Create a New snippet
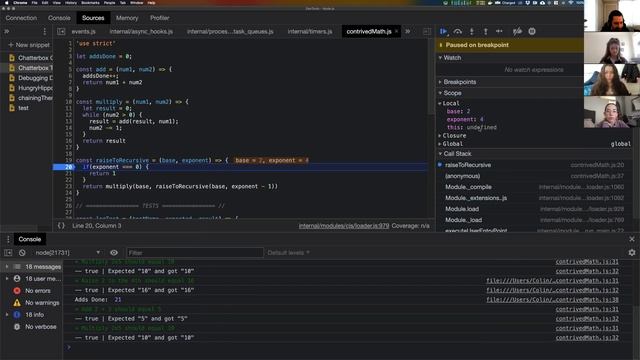The width and height of the screenshot is (640, 360). pyautogui.click(x=29, y=45)
